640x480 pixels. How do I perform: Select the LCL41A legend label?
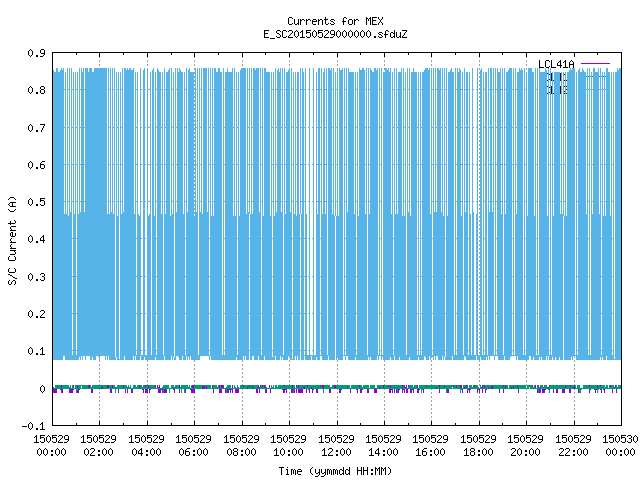pyautogui.click(x=556, y=64)
